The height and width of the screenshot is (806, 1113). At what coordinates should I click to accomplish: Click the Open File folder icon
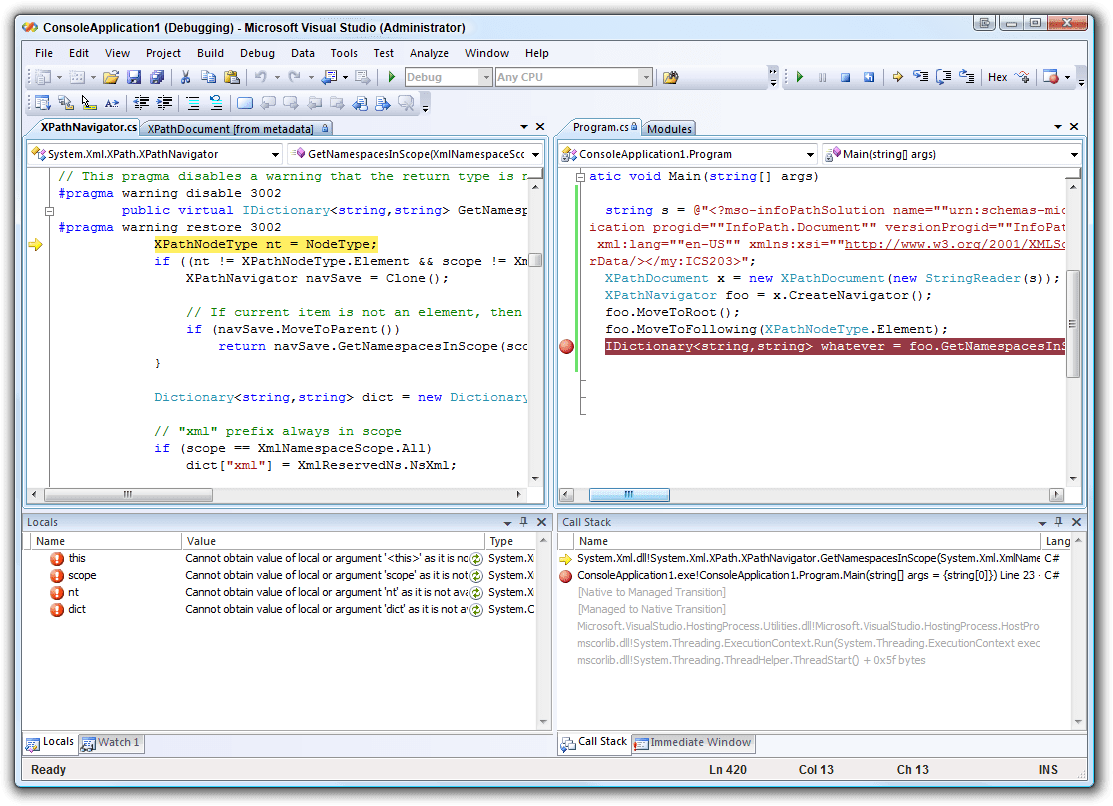point(111,77)
